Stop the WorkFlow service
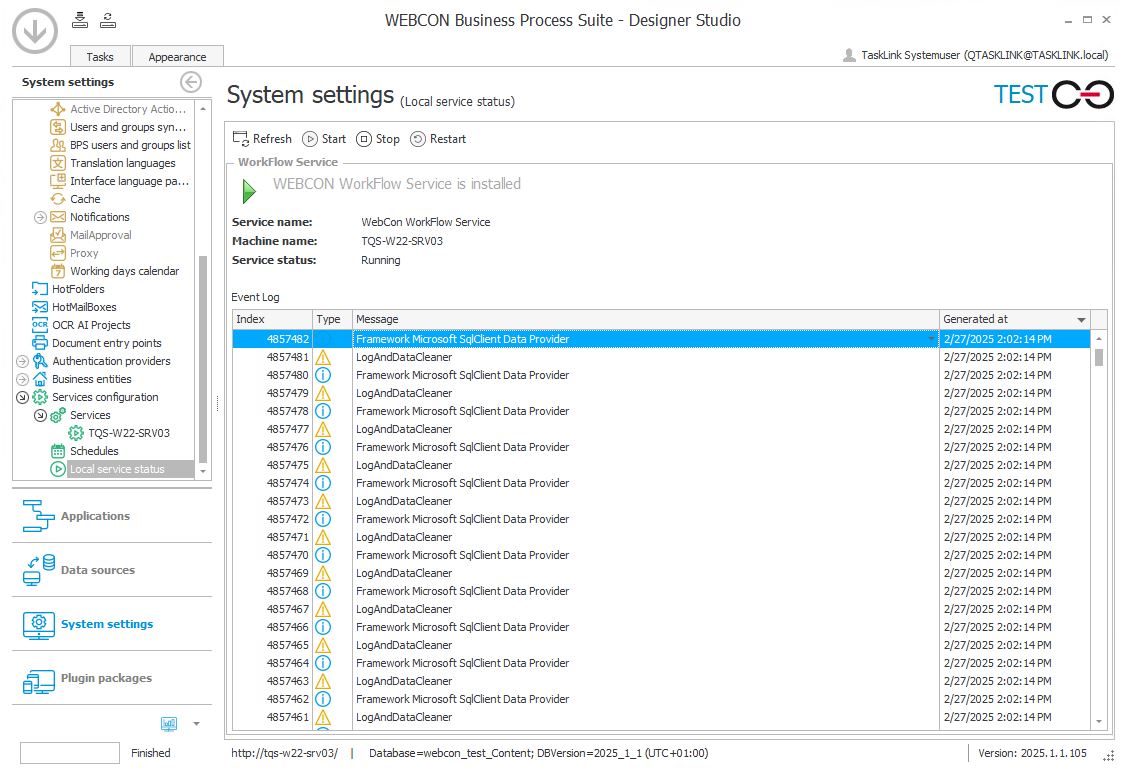1121x772 pixels. (378, 139)
